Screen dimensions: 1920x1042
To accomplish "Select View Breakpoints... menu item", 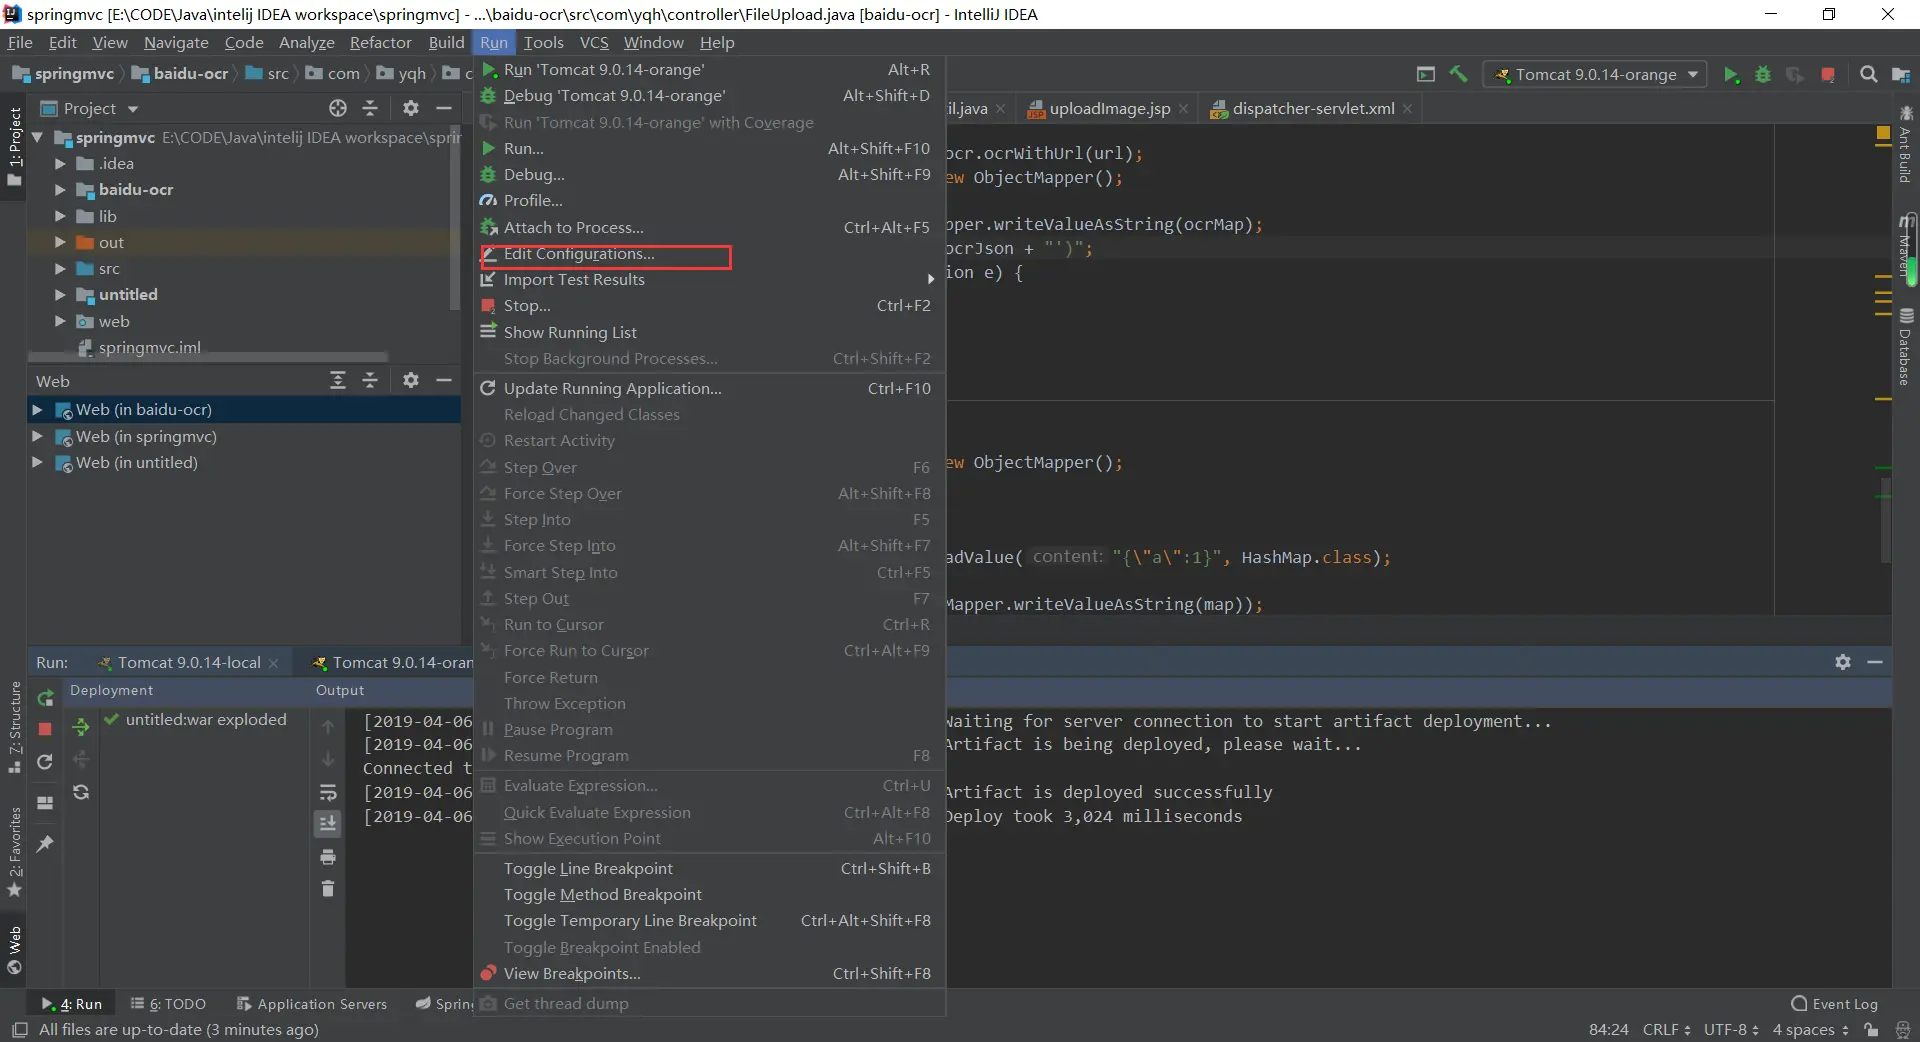I will coord(709,973).
